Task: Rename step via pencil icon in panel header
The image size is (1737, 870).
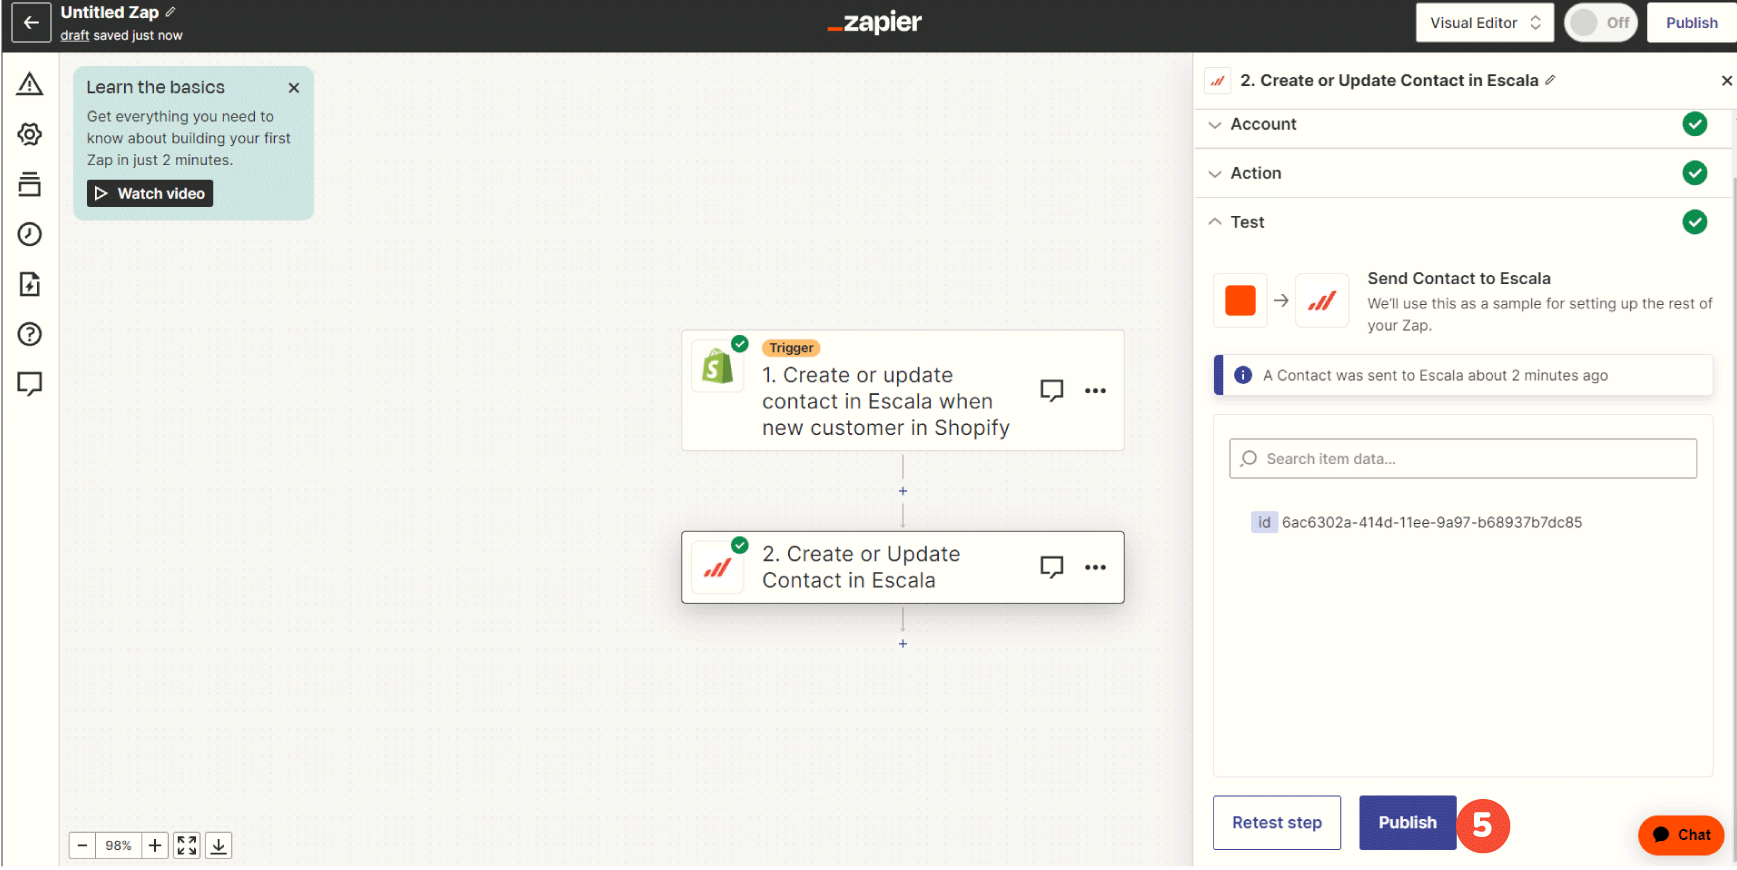Action: tap(1550, 80)
